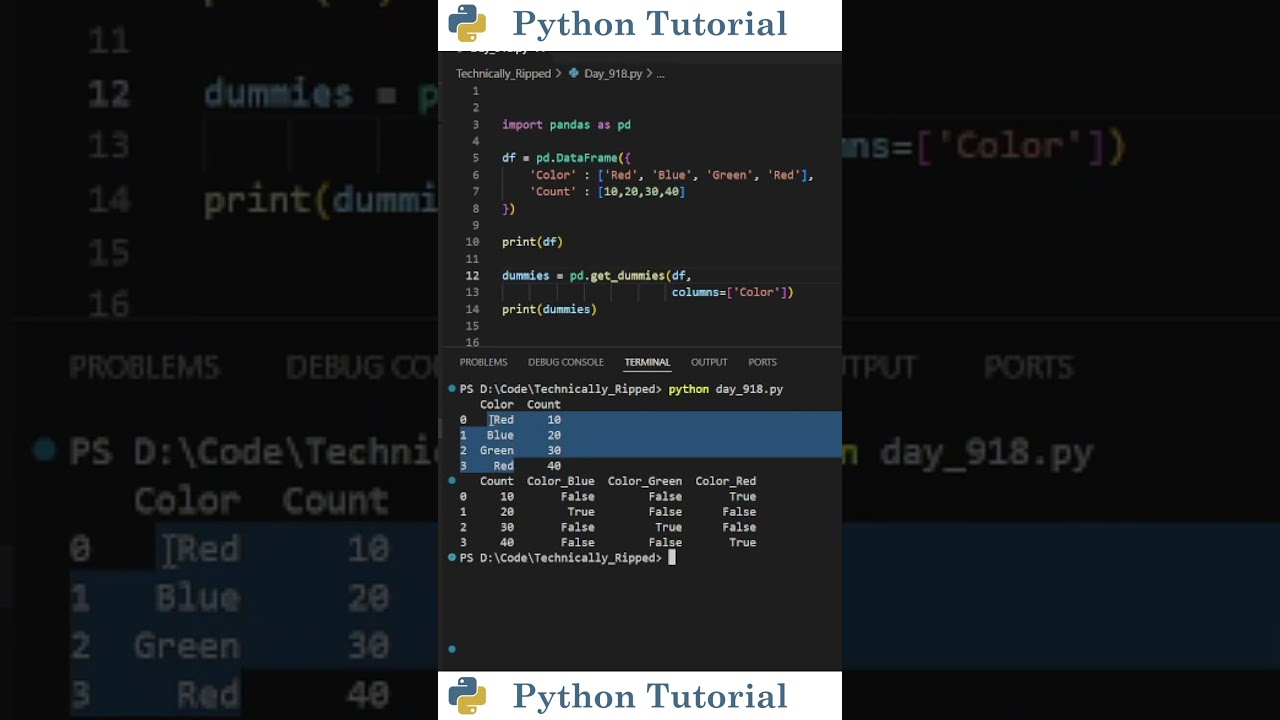The image size is (1280, 720).
Task: Click the 'Color_Red' column header in terminal output
Action: 726,481
